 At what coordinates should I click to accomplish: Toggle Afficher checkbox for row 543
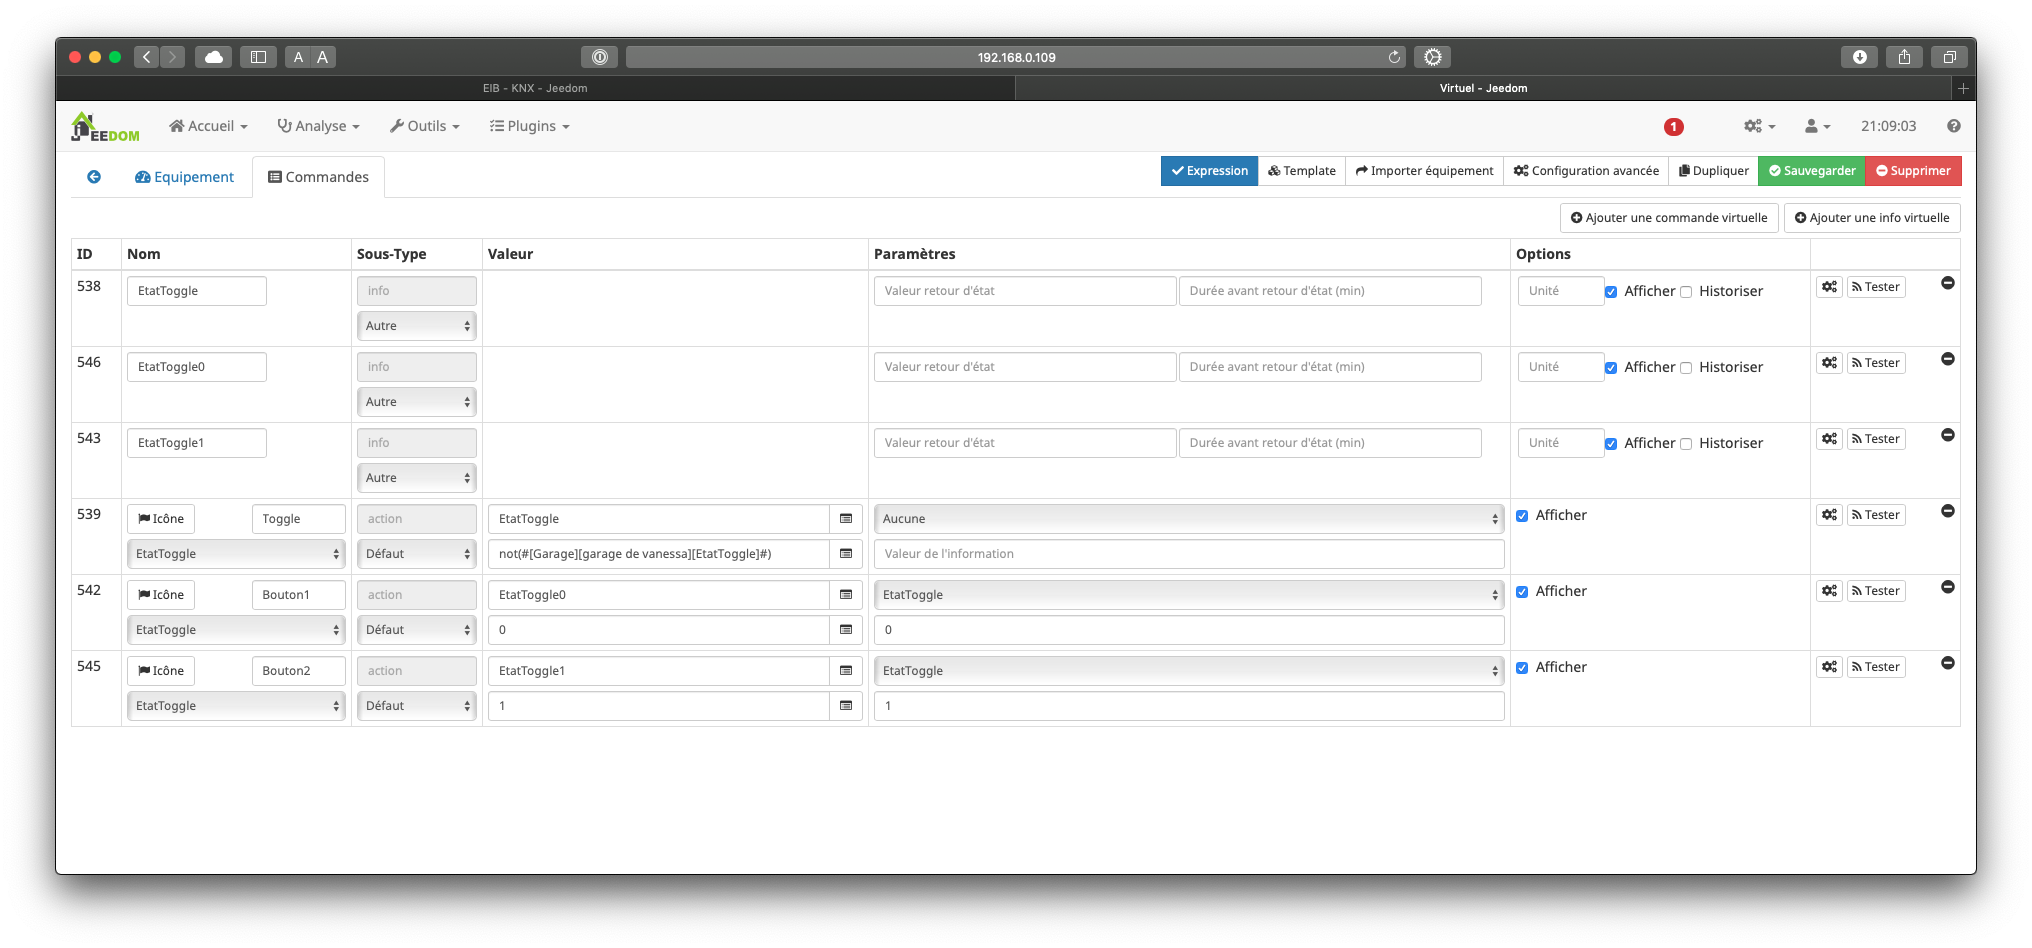pos(1611,444)
